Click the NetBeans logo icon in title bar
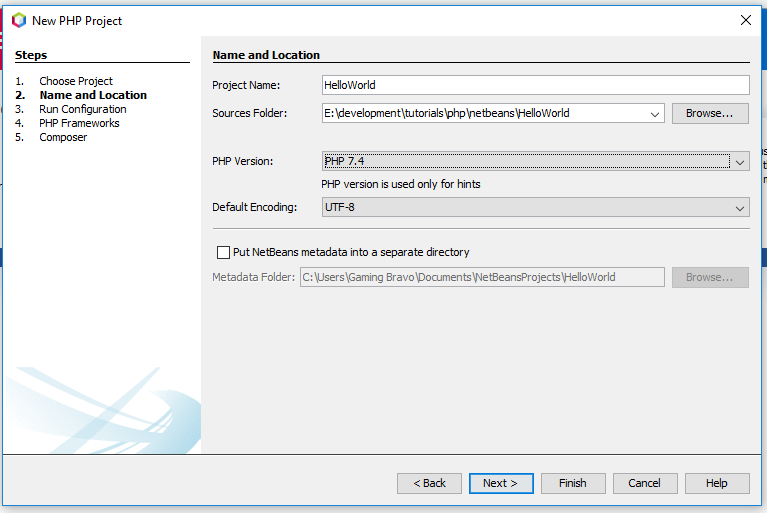This screenshot has width=767, height=513. [19, 21]
